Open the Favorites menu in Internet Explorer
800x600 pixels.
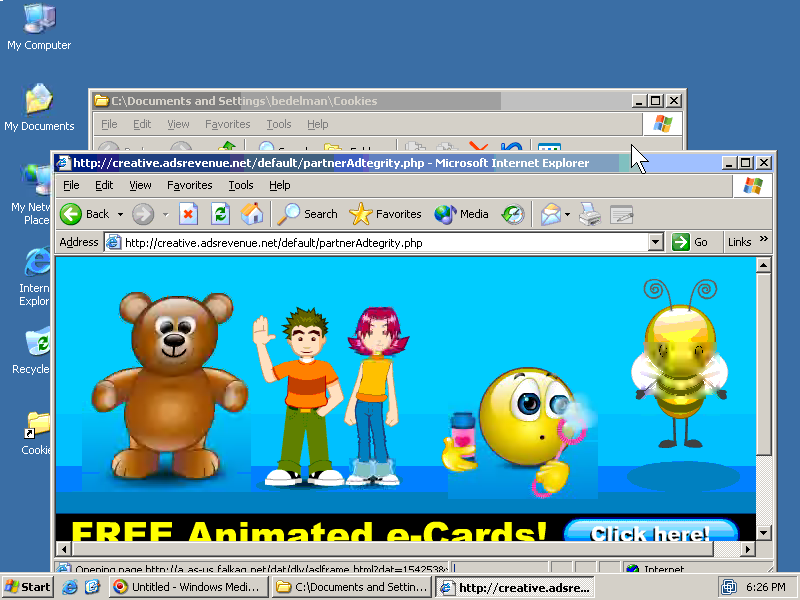(190, 185)
